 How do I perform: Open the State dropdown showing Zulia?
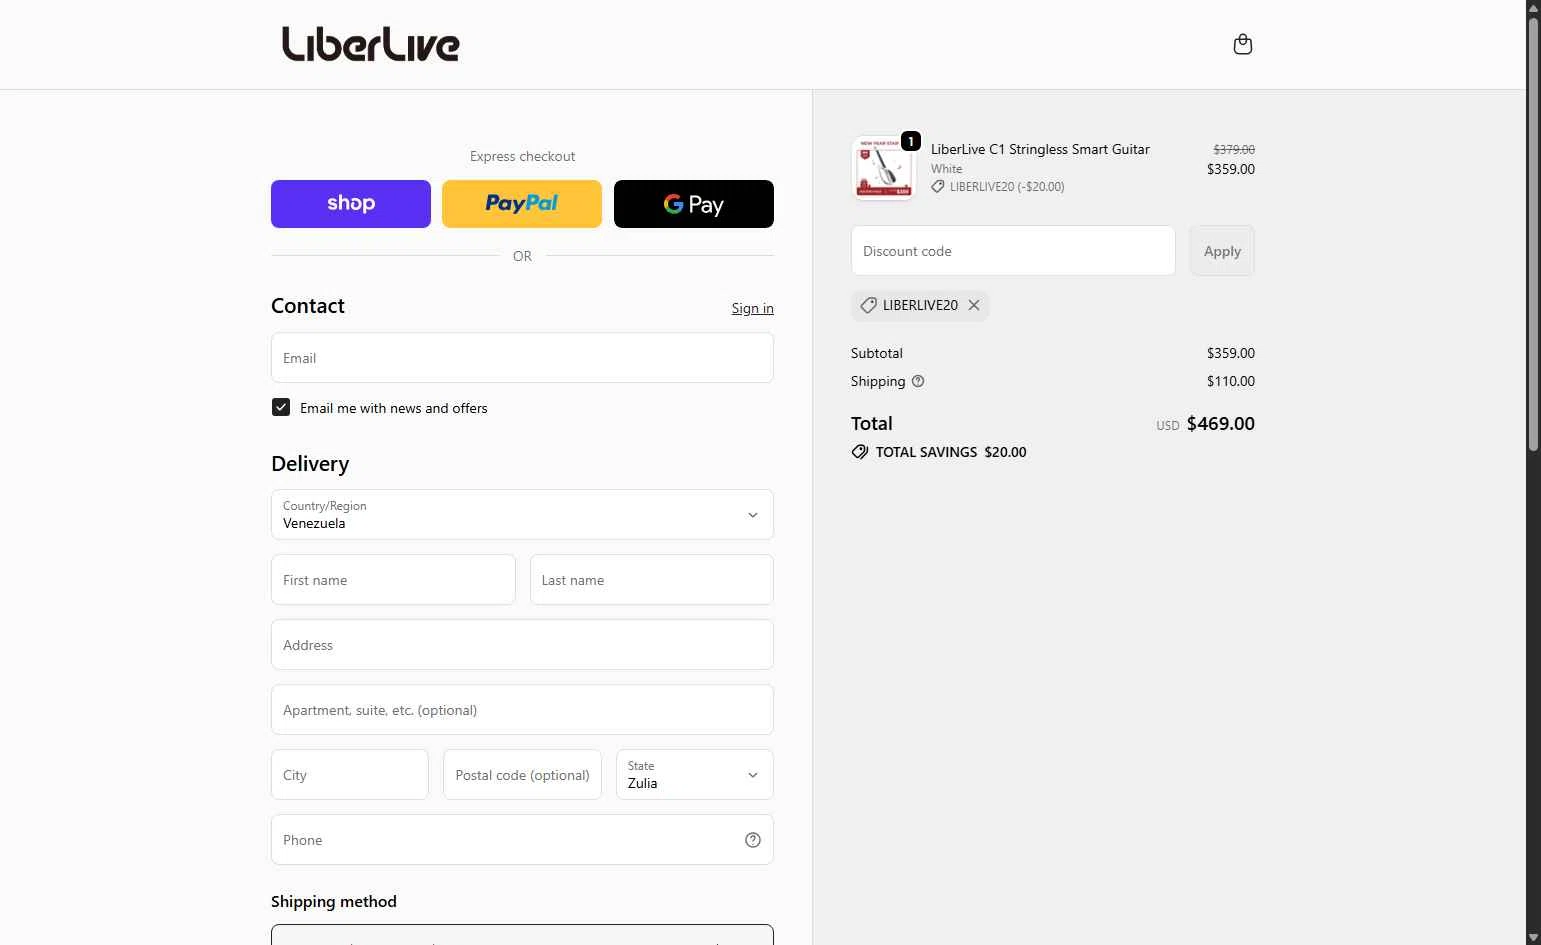click(695, 775)
